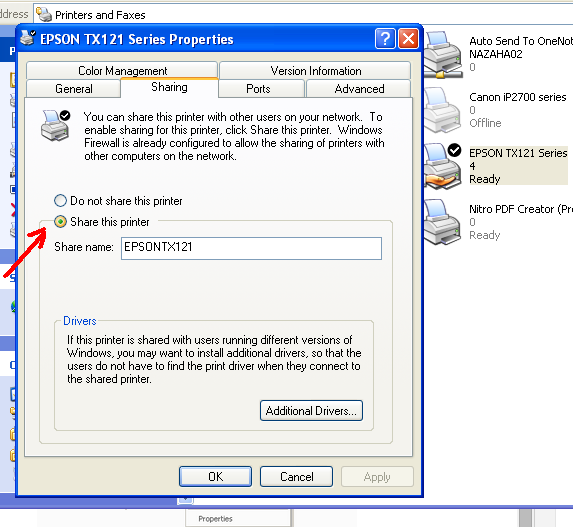Open the Version Information tab

coord(316,70)
